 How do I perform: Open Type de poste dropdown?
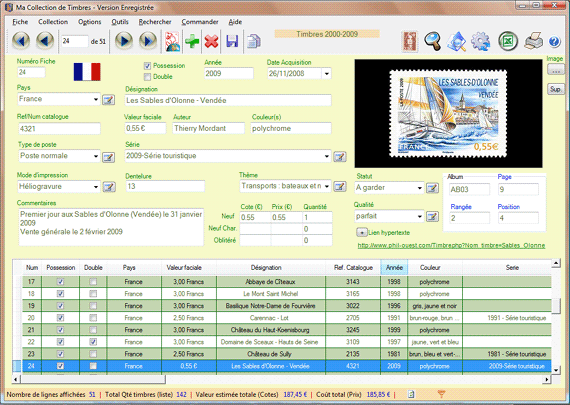click(x=96, y=156)
